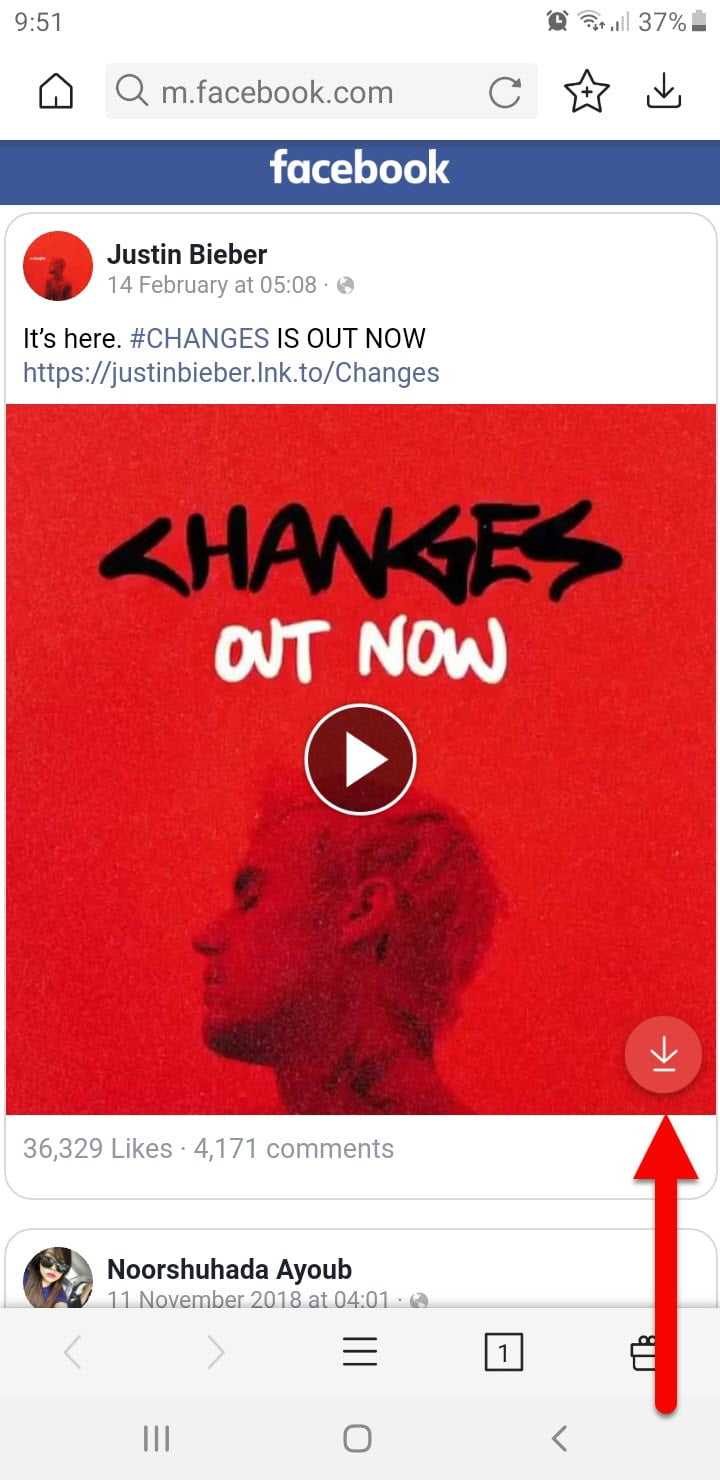The height and width of the screenshot is (1480, 720).
Task: Open the #CHANGES hashtag
Action: coord(199,338)
